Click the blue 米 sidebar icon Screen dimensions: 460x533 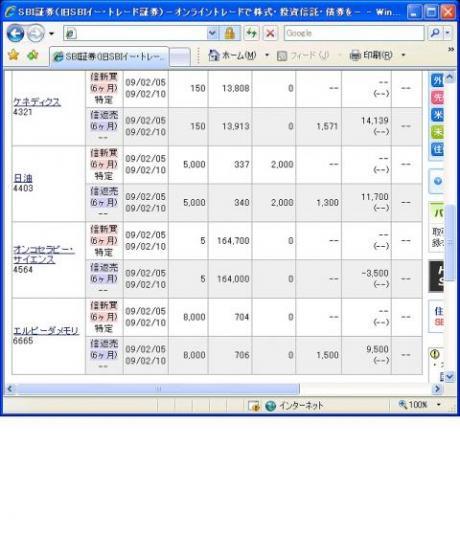point(437,115)
